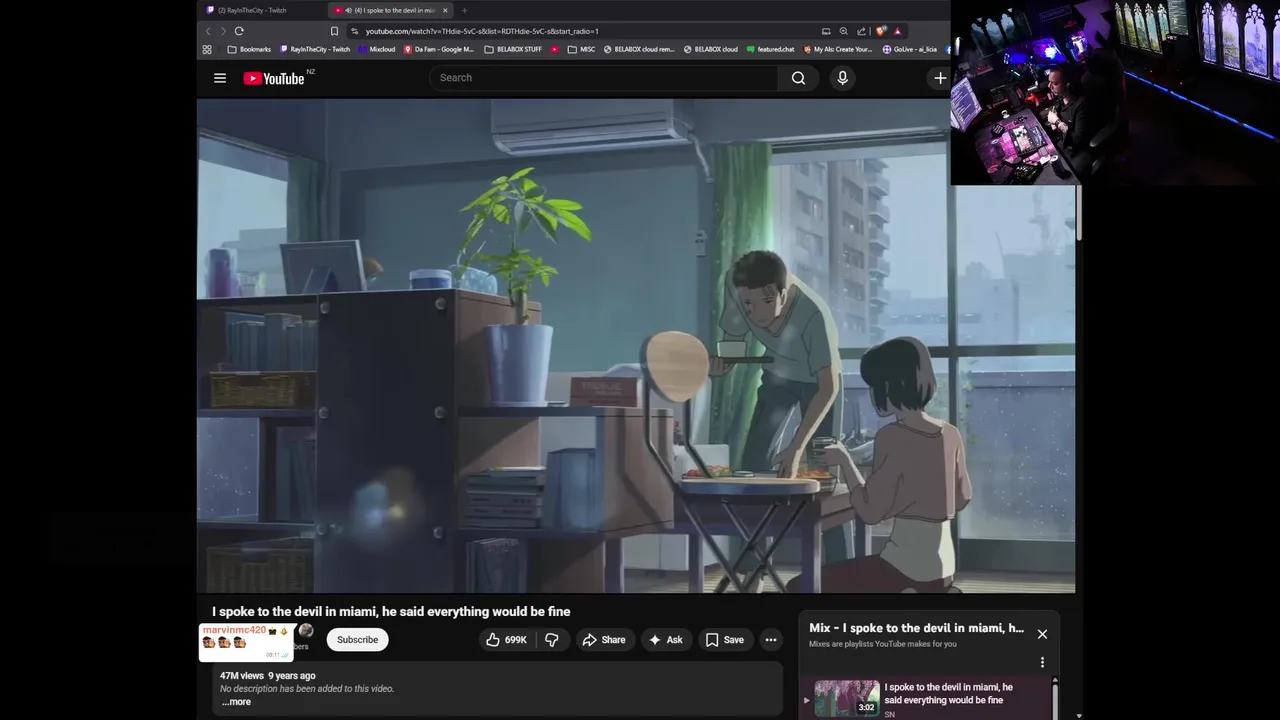Open the apps grid in bookmarks bar
The image size is (1280, 720).
point(207,49)
